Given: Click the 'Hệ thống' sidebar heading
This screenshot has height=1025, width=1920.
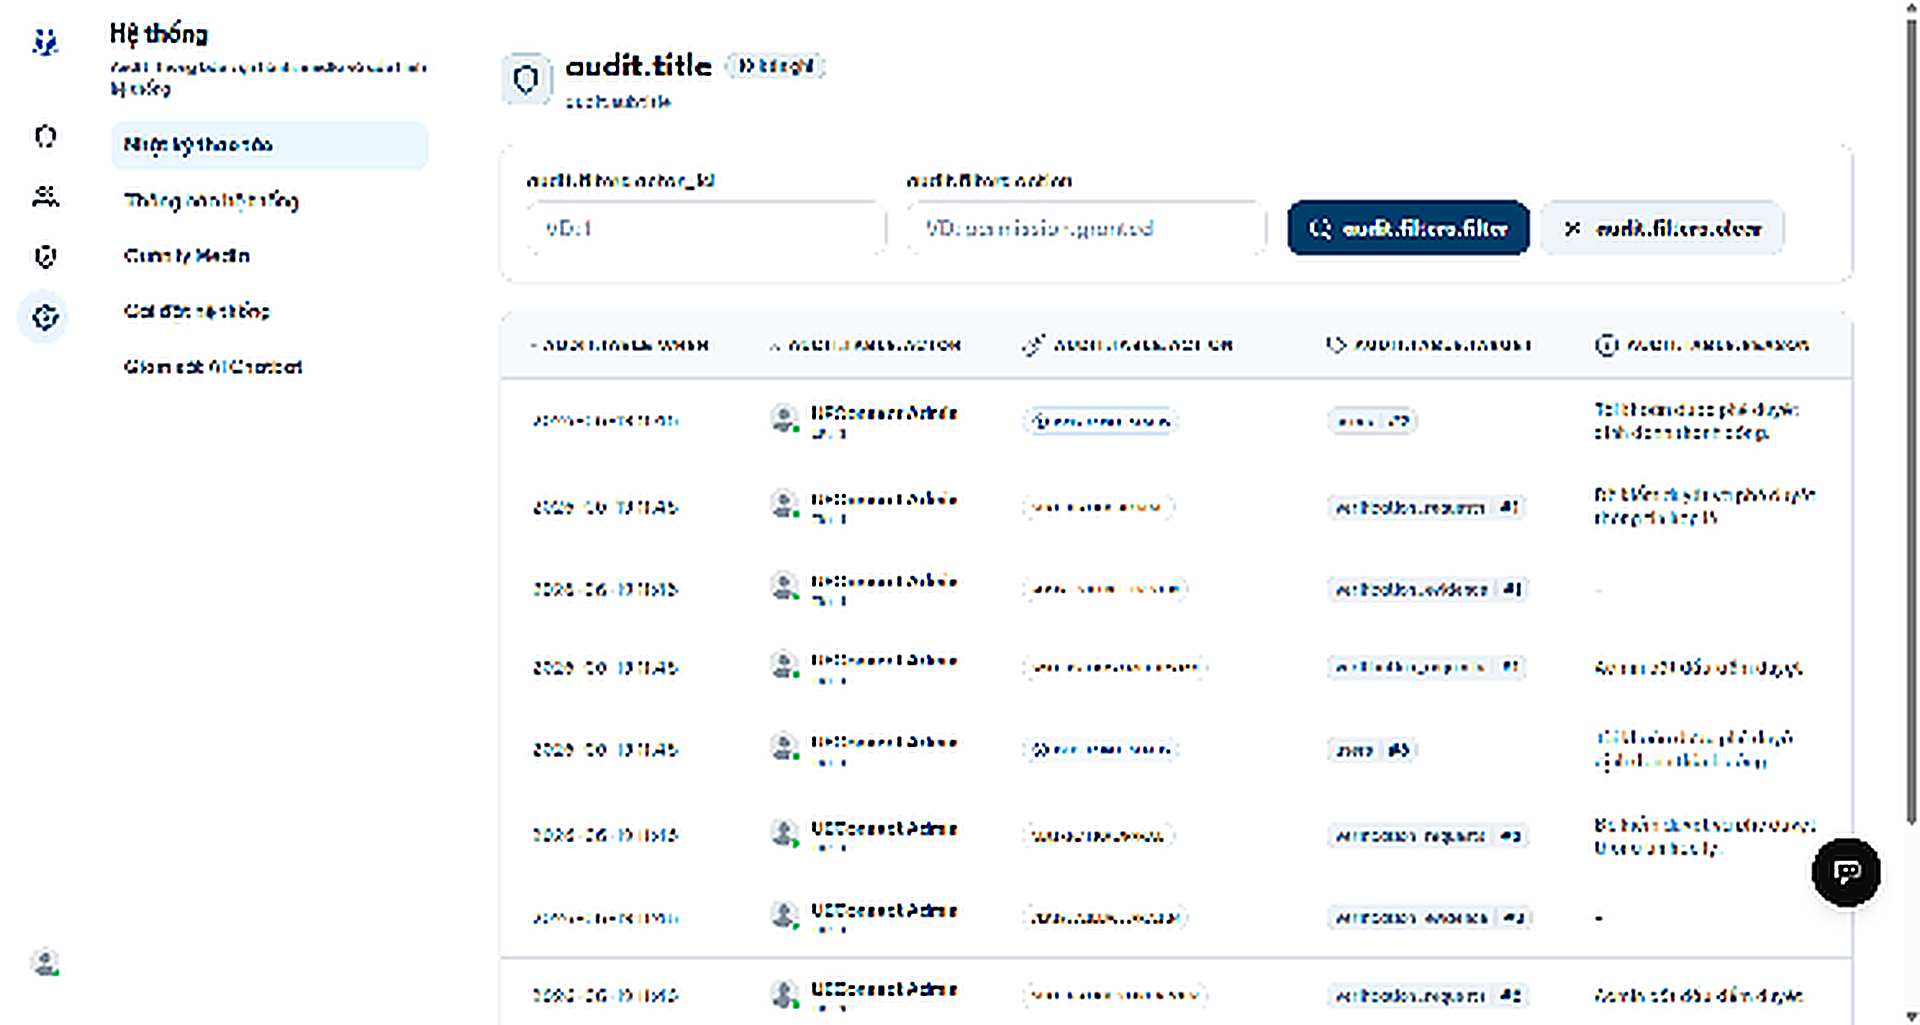Looking at the screenshot, I should (x=159, y=35).
